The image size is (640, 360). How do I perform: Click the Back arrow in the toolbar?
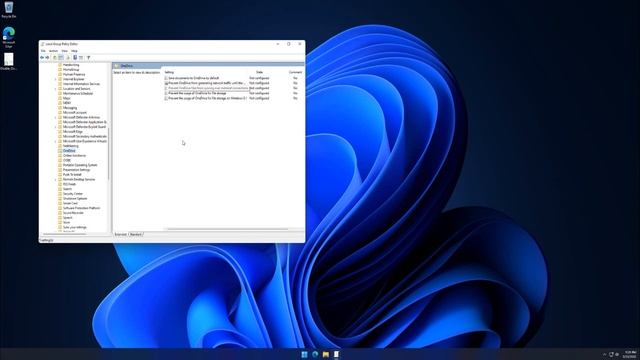tap(42, 58)
